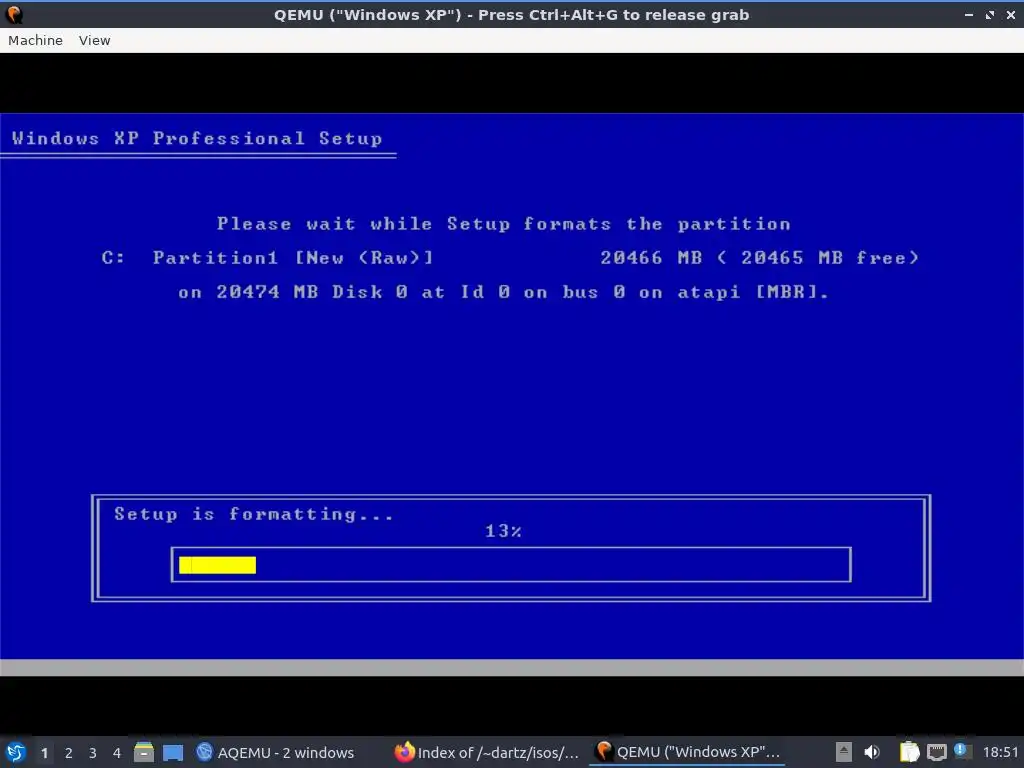
Task: Open the volume speaker tray icon
Action: (872, 752)
